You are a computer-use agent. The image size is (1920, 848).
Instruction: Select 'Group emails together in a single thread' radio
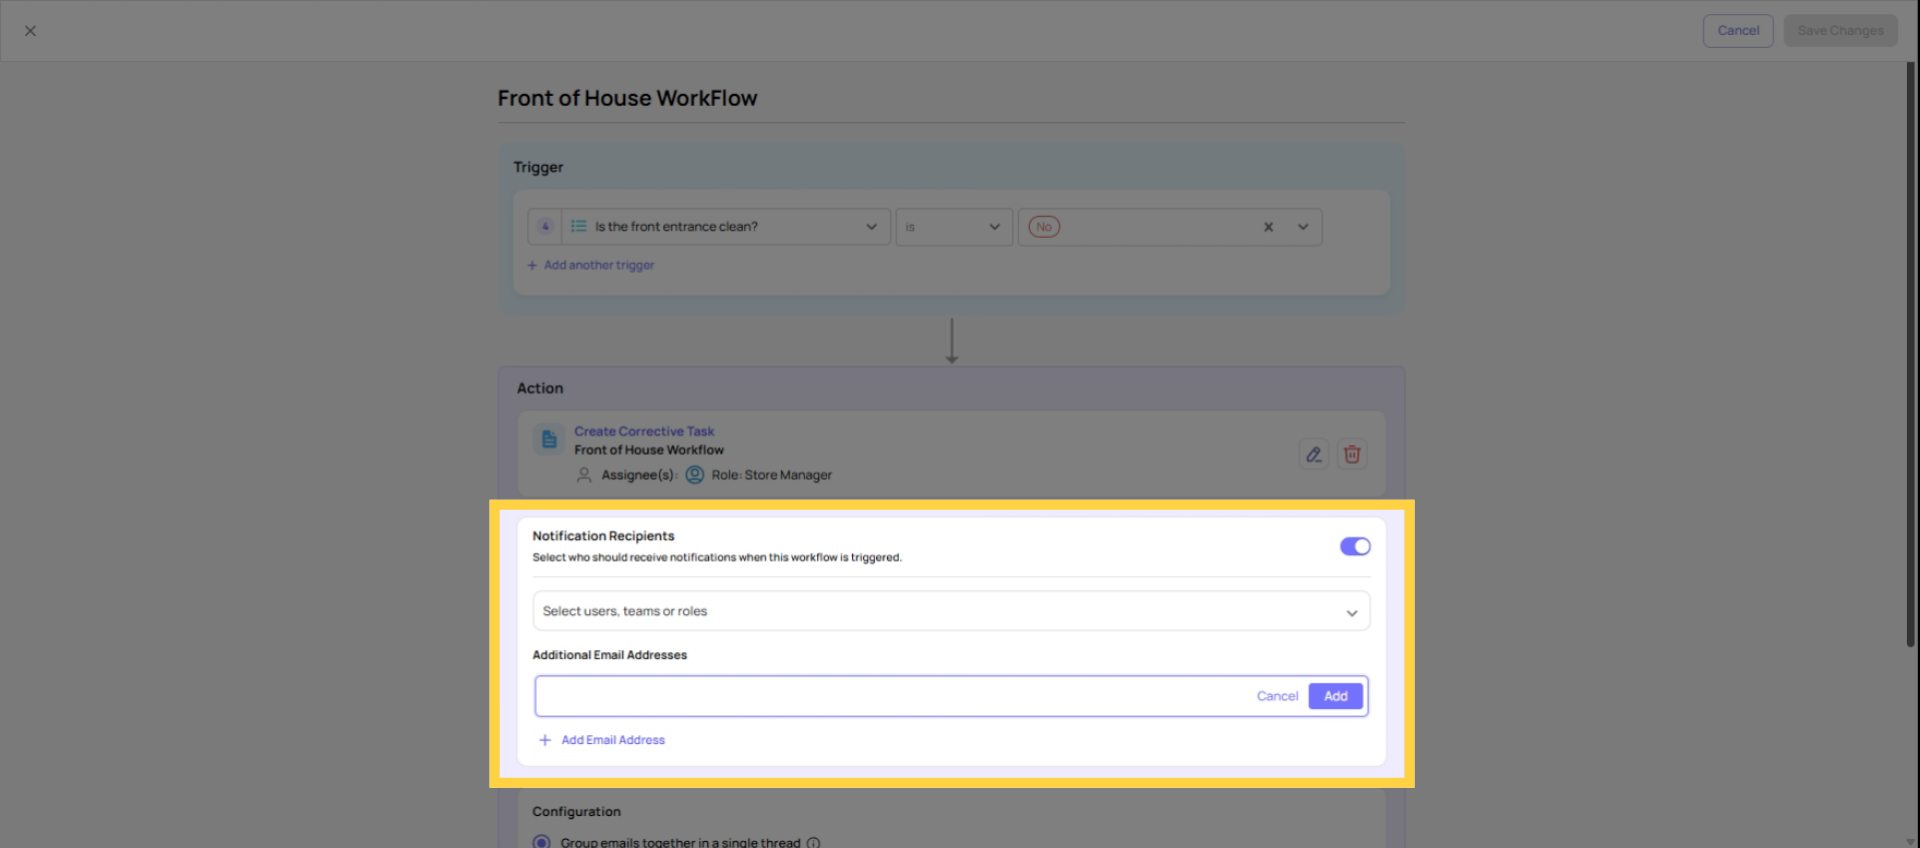542,842
